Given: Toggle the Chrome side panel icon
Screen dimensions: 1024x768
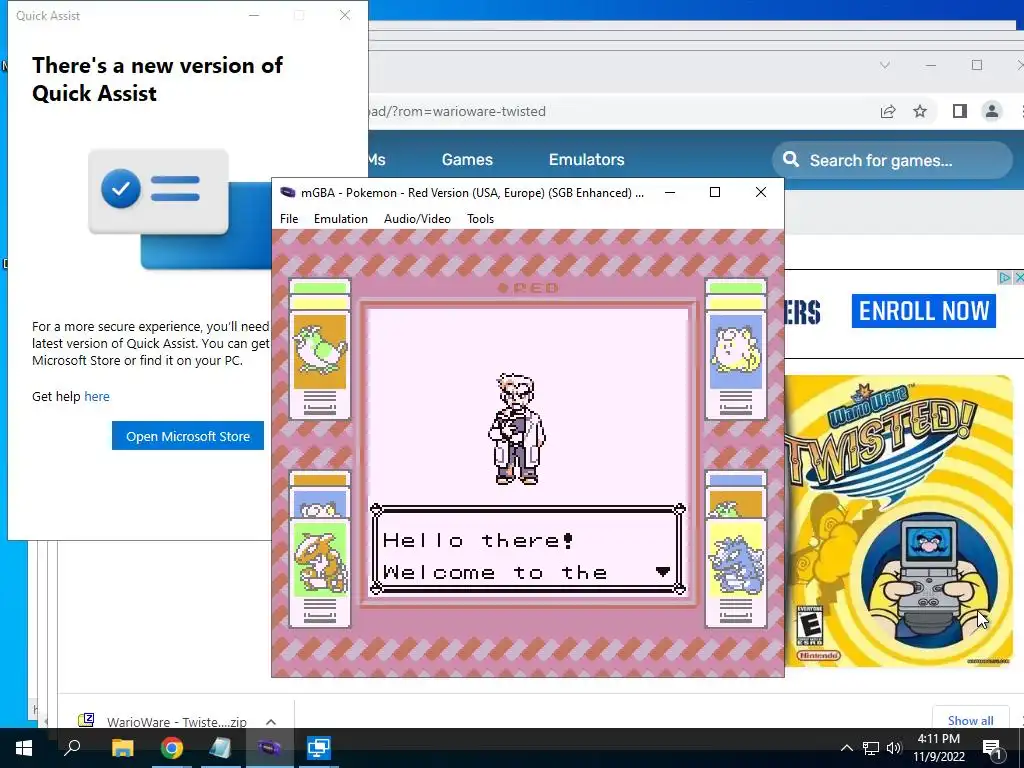Looking at the screenshot, I should coord(959,112).
